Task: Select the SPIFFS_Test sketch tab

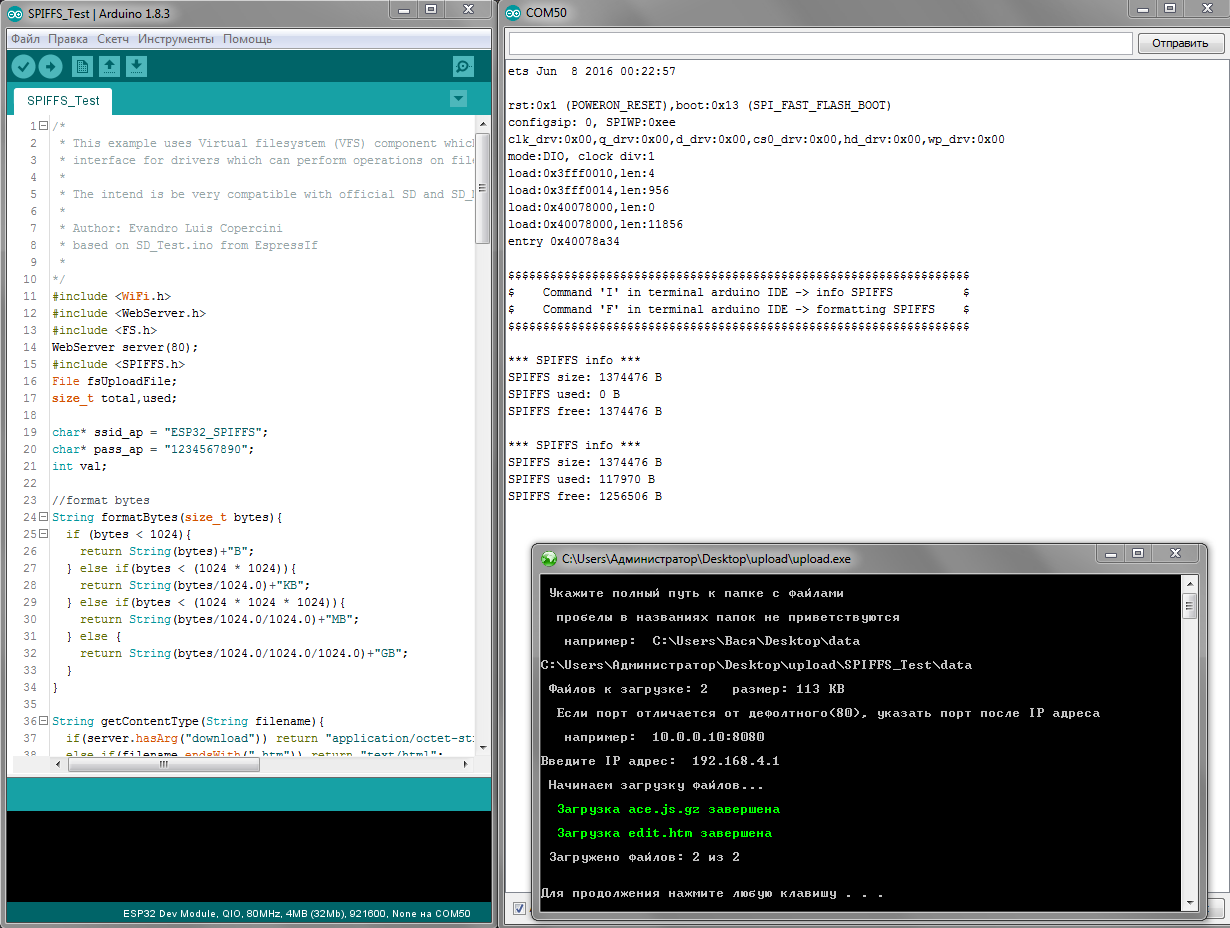Action: pos(63,101)
